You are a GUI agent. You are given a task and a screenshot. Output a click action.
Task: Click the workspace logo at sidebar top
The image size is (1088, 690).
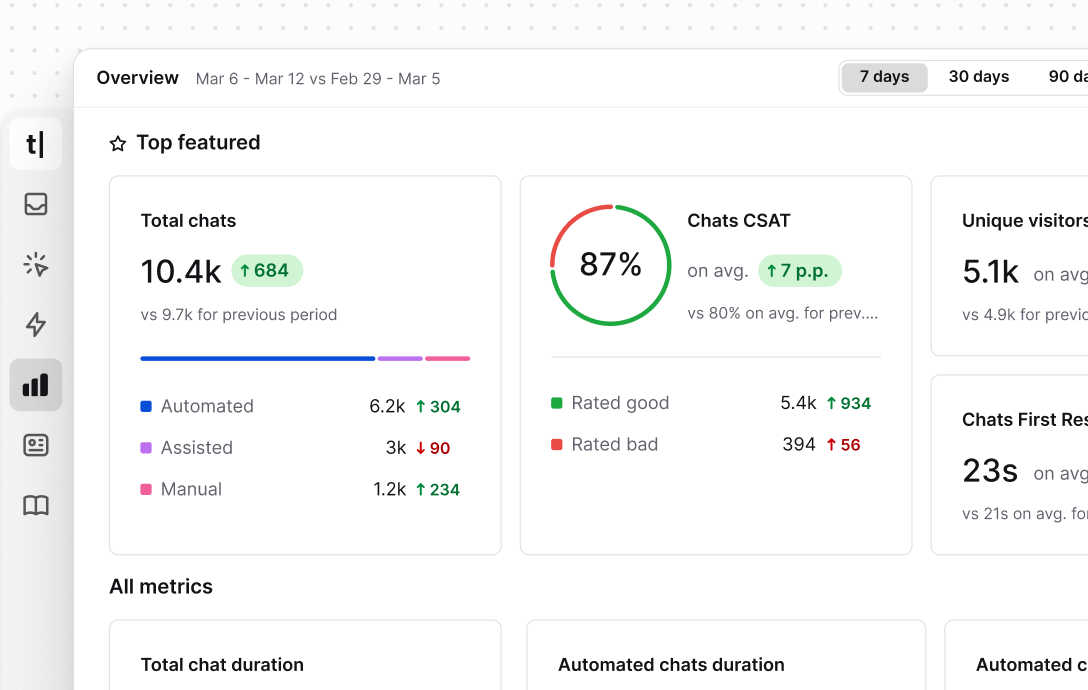tap(35, 143)
